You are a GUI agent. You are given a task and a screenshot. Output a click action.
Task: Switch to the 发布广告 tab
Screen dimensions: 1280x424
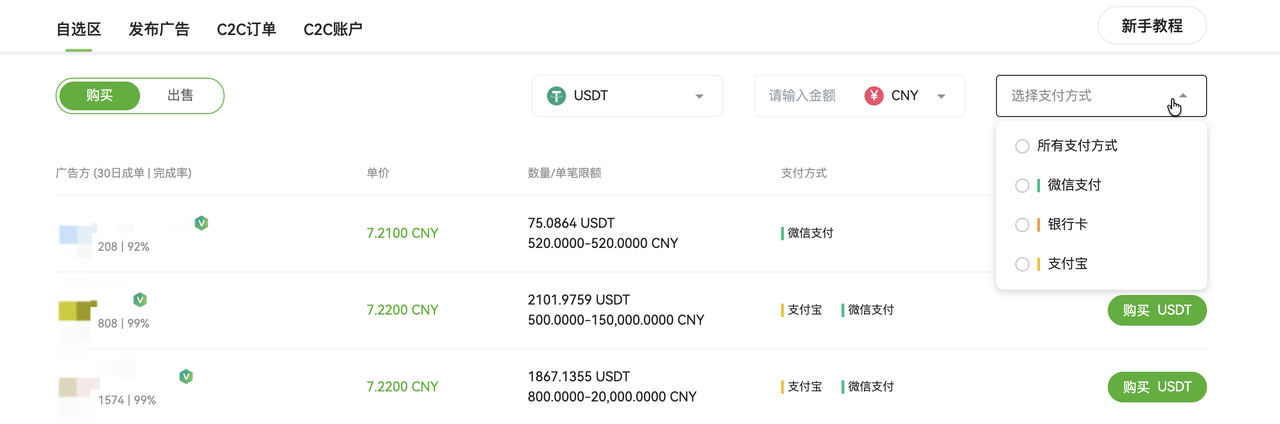[159, 29]
